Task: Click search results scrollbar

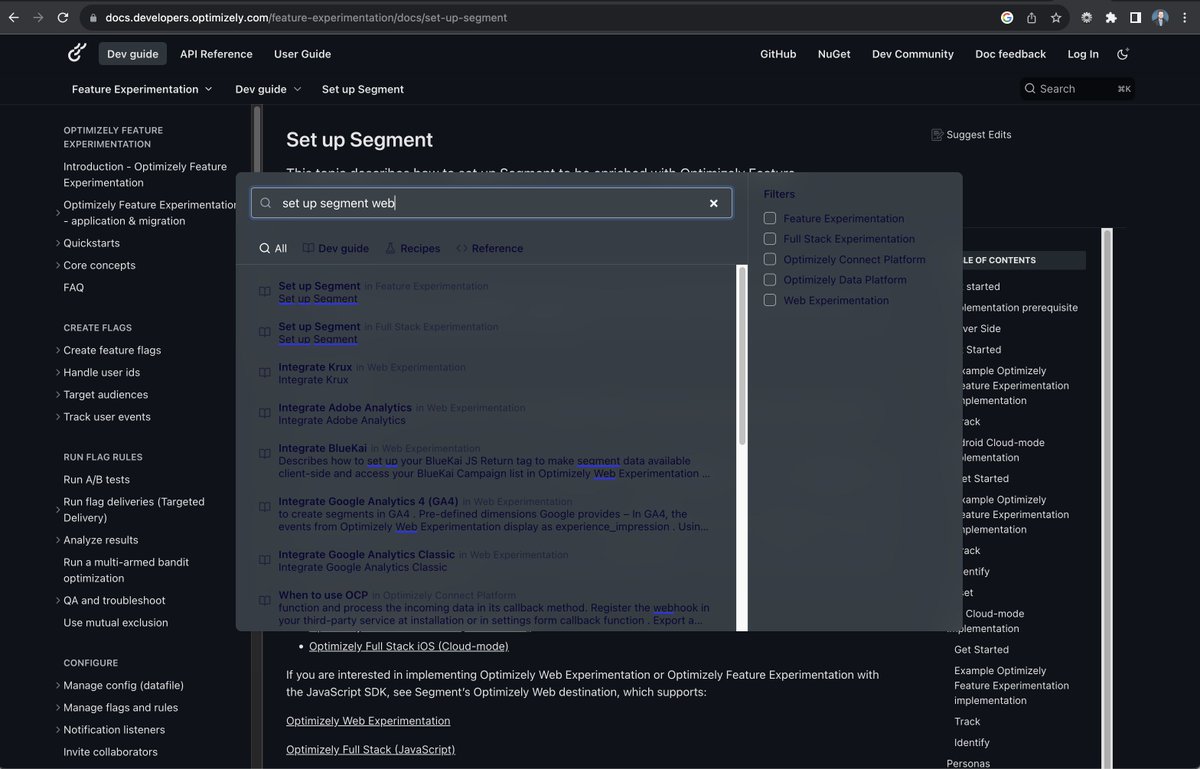Action: click(742, 355)
